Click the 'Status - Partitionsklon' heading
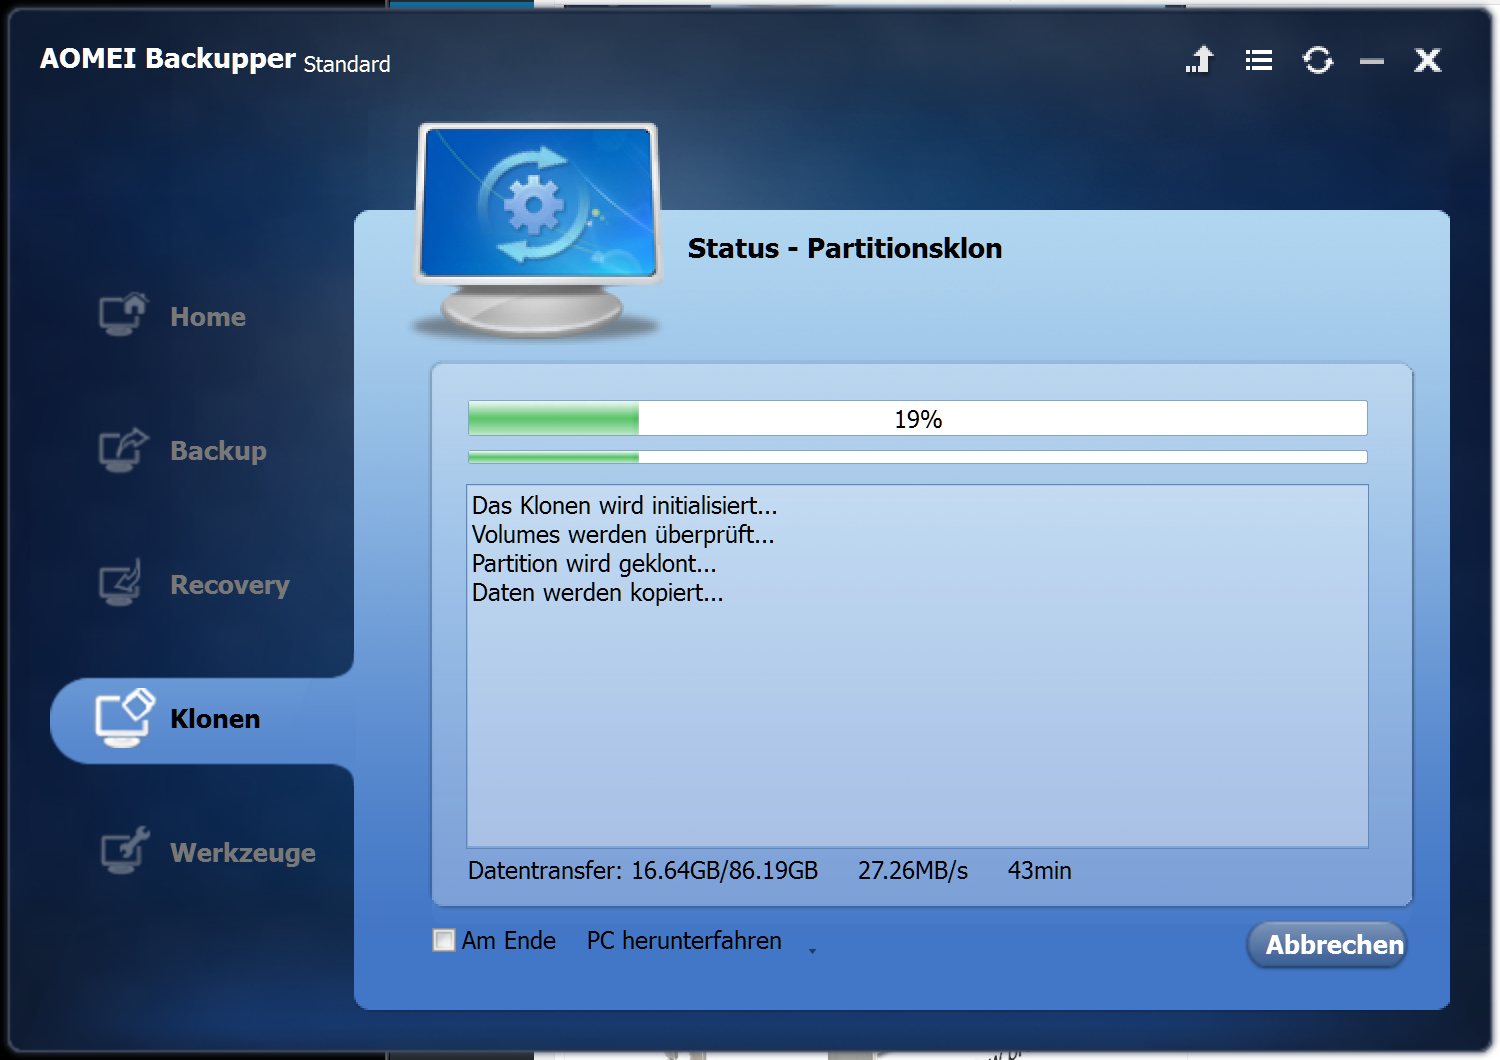Screen dimensions: 1500x1060 [x=845, y=248]
